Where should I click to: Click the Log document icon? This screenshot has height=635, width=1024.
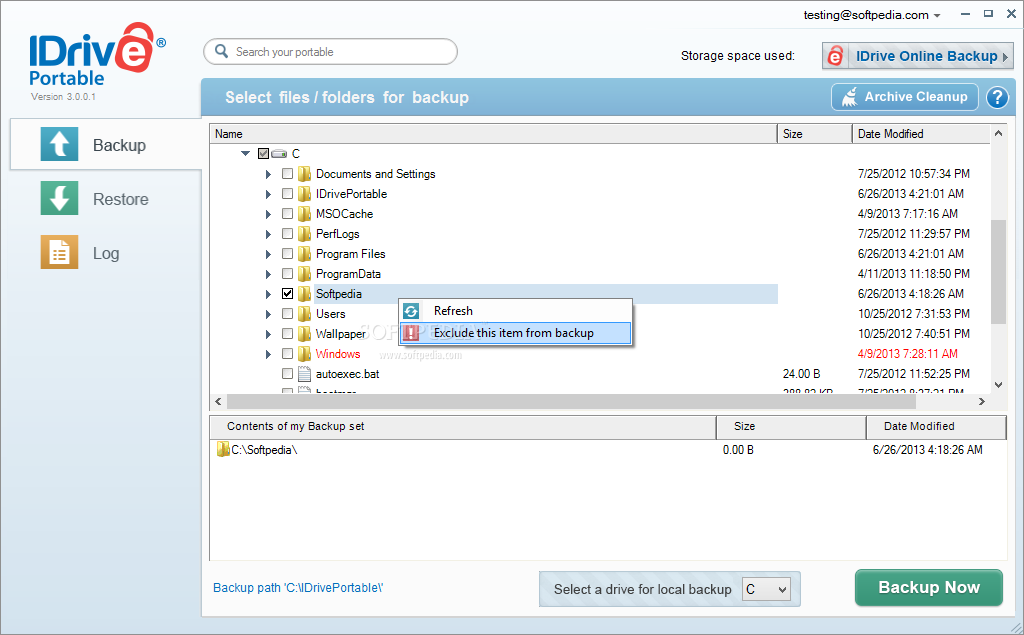tap(59, 252)
